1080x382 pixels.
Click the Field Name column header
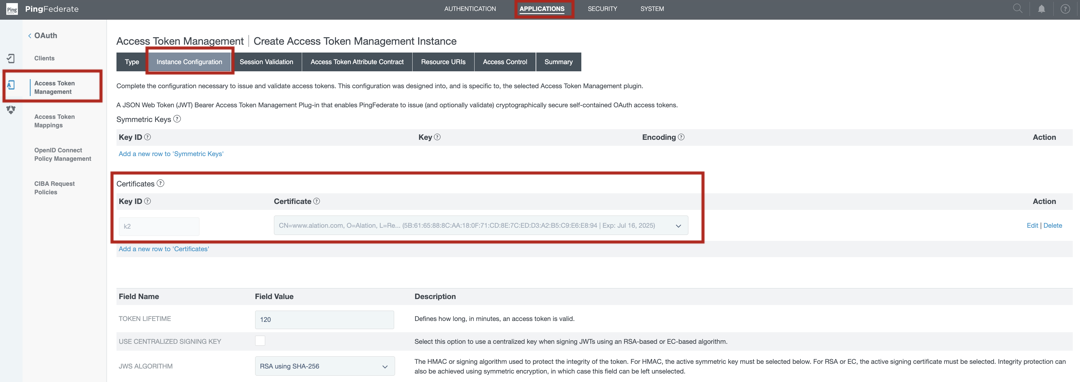(x=138, y=297)
